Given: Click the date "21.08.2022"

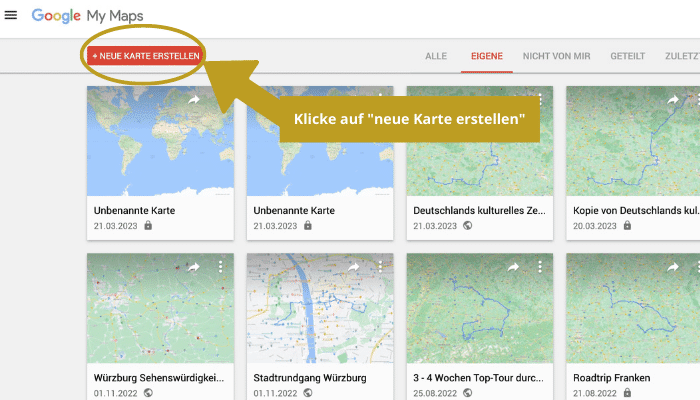Looking at the screenshot, I should (595, 393).
